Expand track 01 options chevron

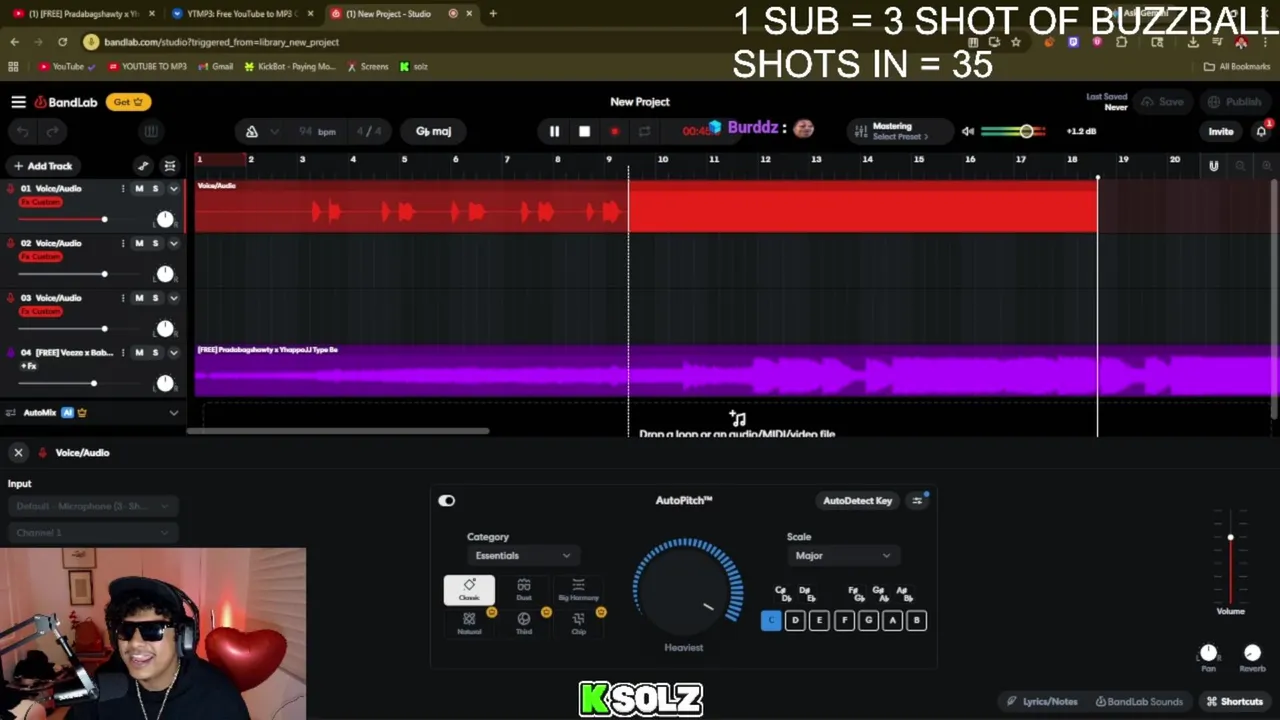(173, 188)
